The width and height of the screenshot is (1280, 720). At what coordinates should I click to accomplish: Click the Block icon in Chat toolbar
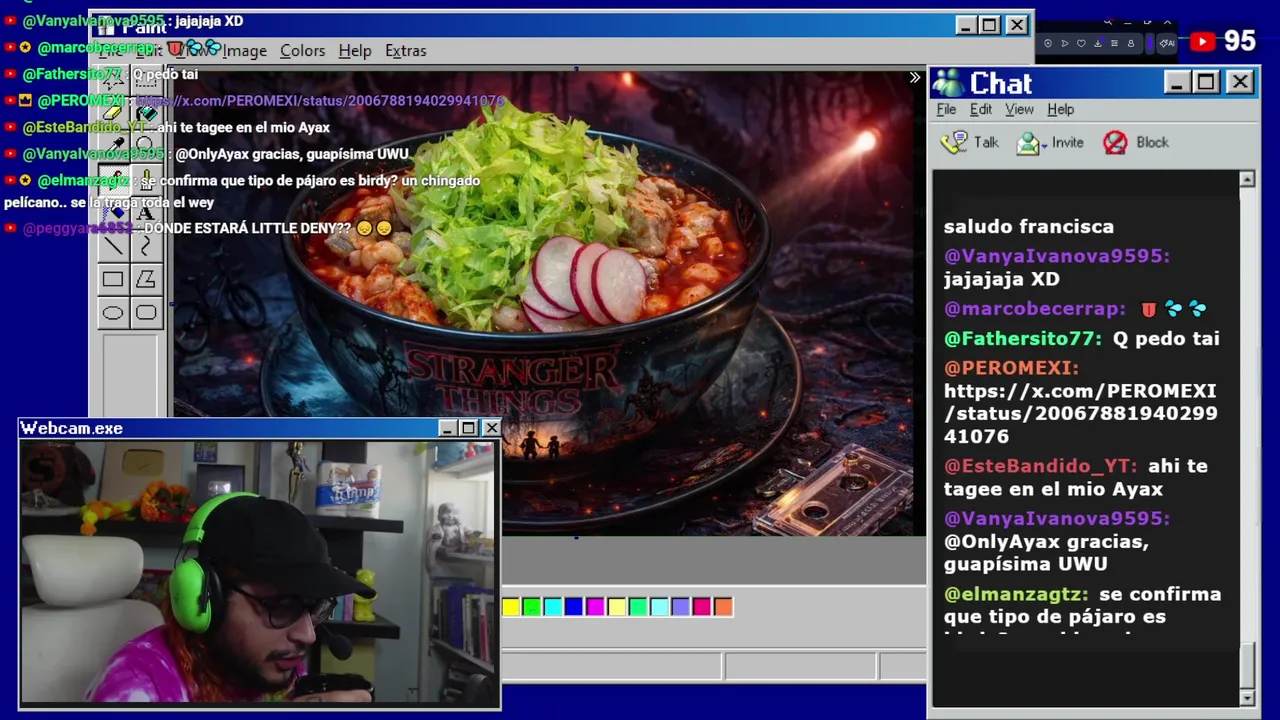tap(1115, 143)
